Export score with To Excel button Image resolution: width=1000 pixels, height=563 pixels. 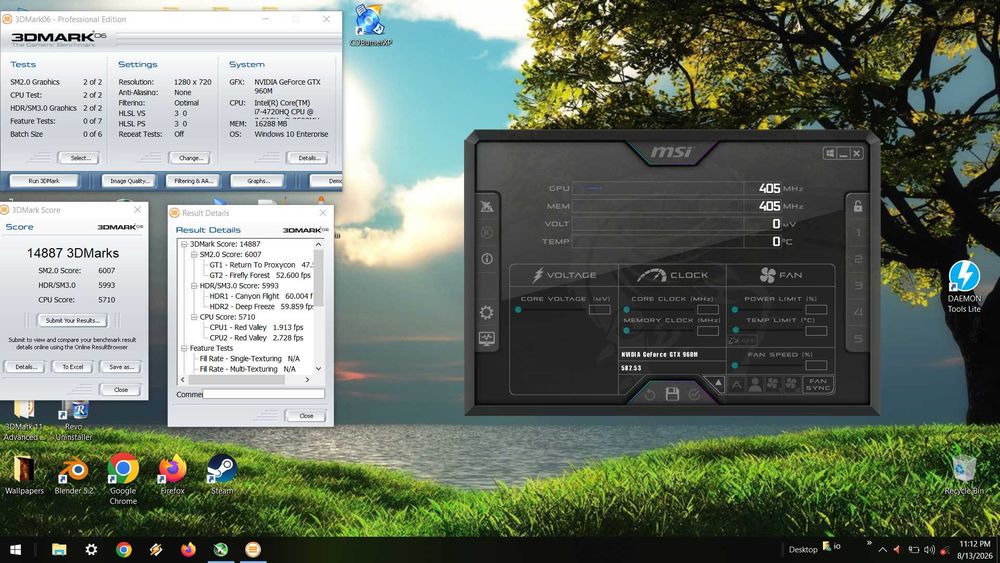point(73,367)
